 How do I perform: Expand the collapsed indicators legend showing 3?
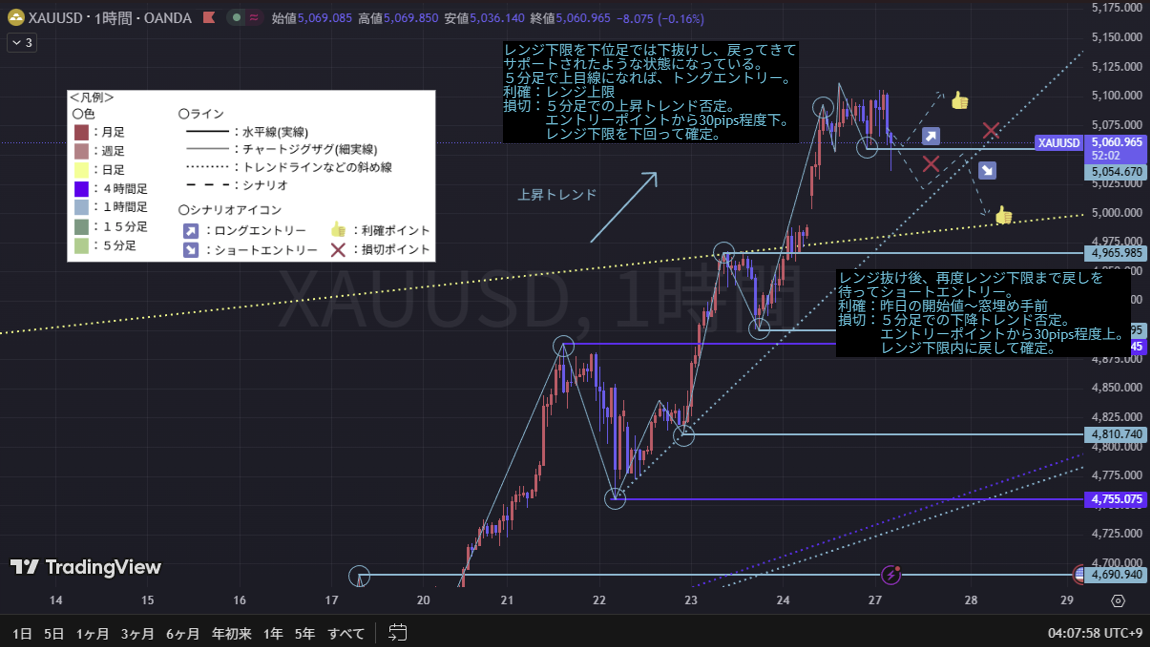pyautogui.click(x=21, y=42)
